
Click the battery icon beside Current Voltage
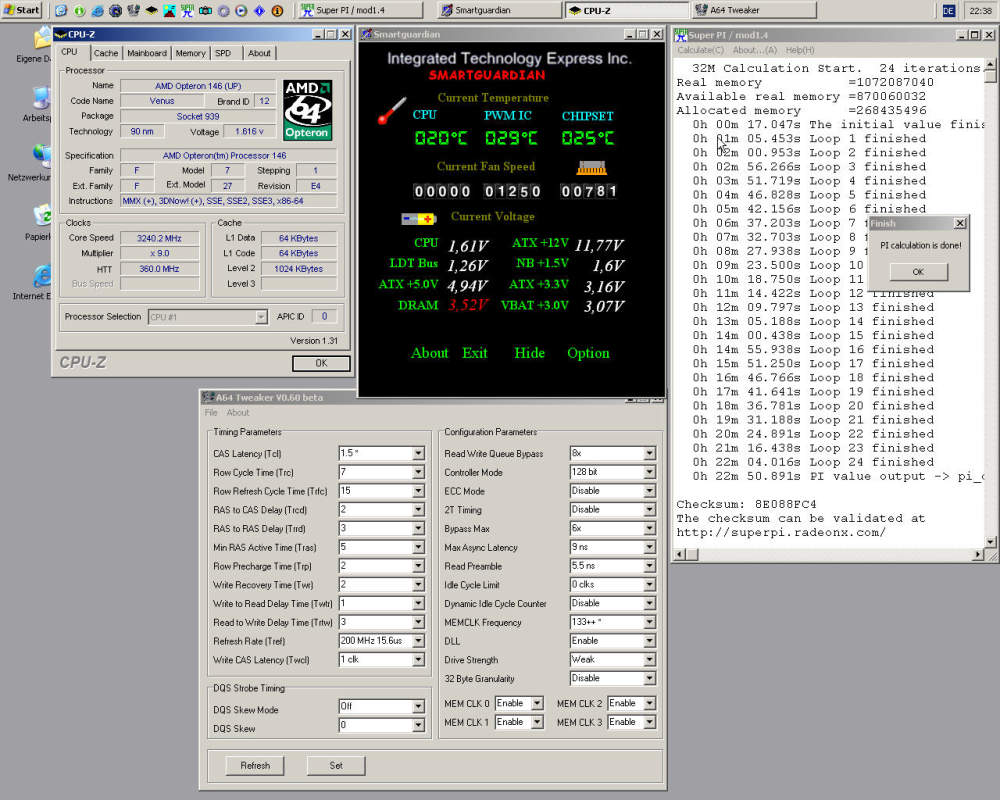click(x=418, y=219)
